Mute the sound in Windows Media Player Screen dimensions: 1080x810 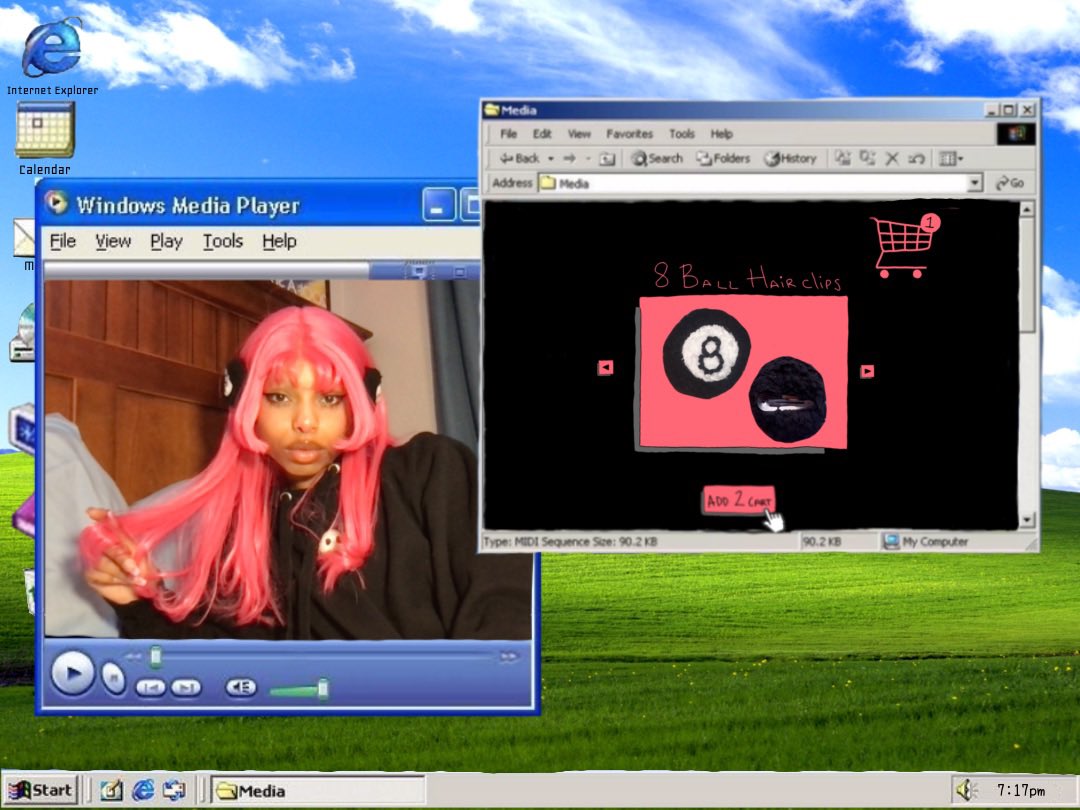pyautogui.click(x=240, y=687)
